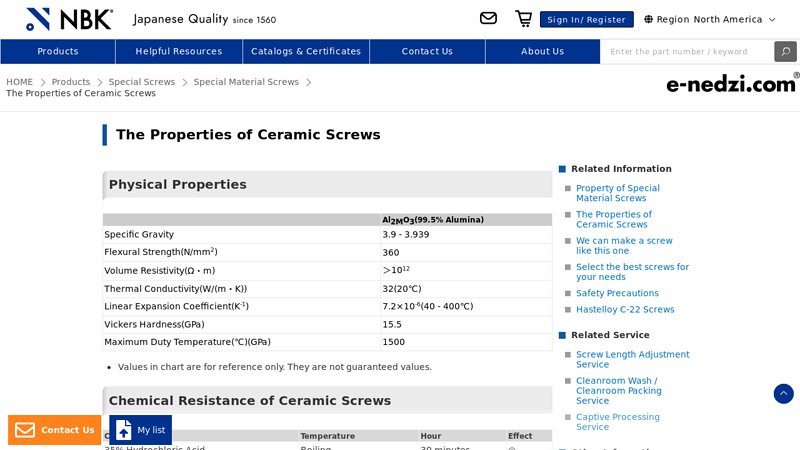Open Catalogs & Certificates menu
Screen dimensions: 800x450
[x=306, y=52]
